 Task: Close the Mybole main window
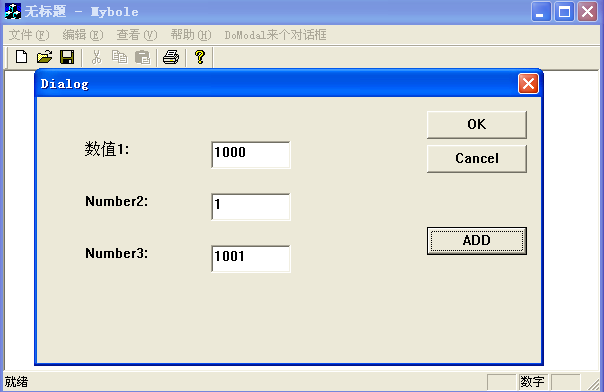point(587,12)
